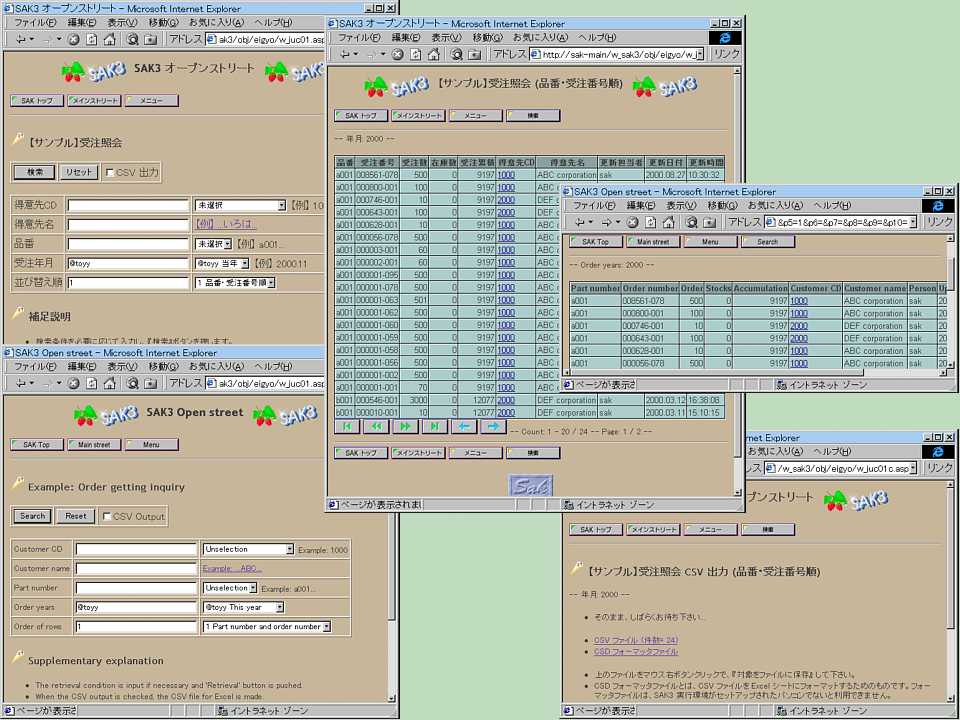960x720 pixels.
Task: Click the Customer name input field
Action: tap(136, 569)
